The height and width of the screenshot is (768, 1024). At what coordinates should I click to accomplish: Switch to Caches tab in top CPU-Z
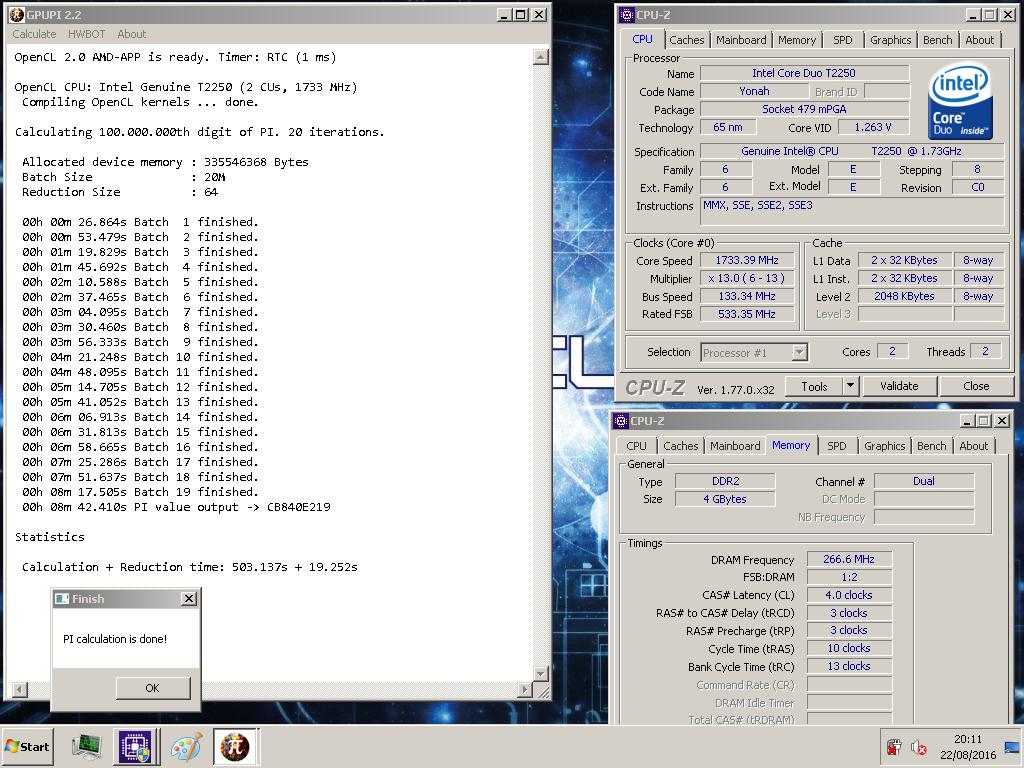click(686, 40)
